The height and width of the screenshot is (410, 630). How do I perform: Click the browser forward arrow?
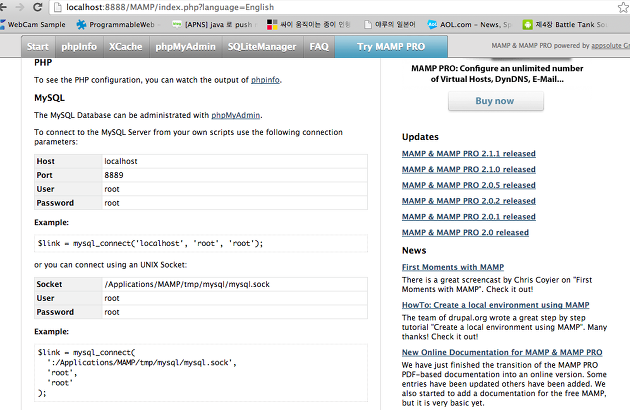(x=20, y=7)
